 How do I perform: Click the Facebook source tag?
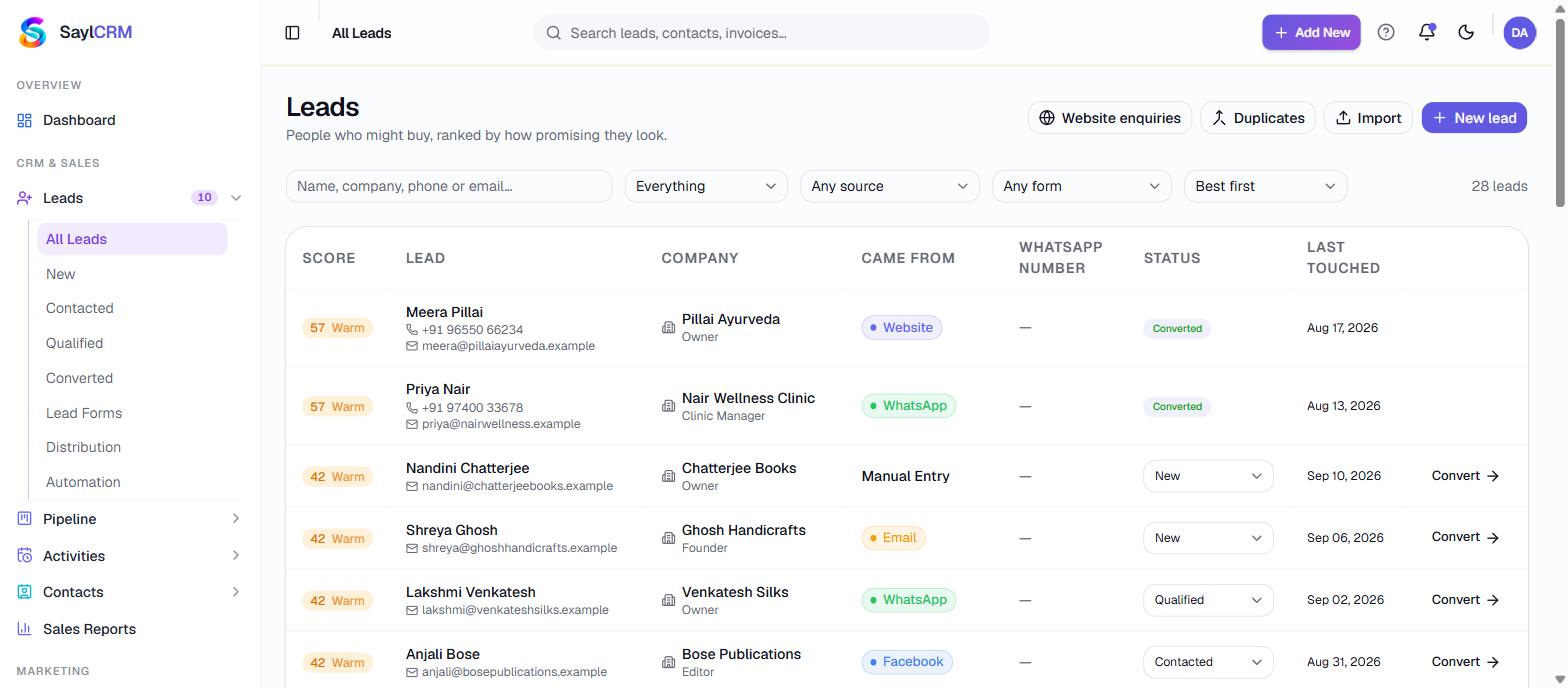[x=906, y=662]
